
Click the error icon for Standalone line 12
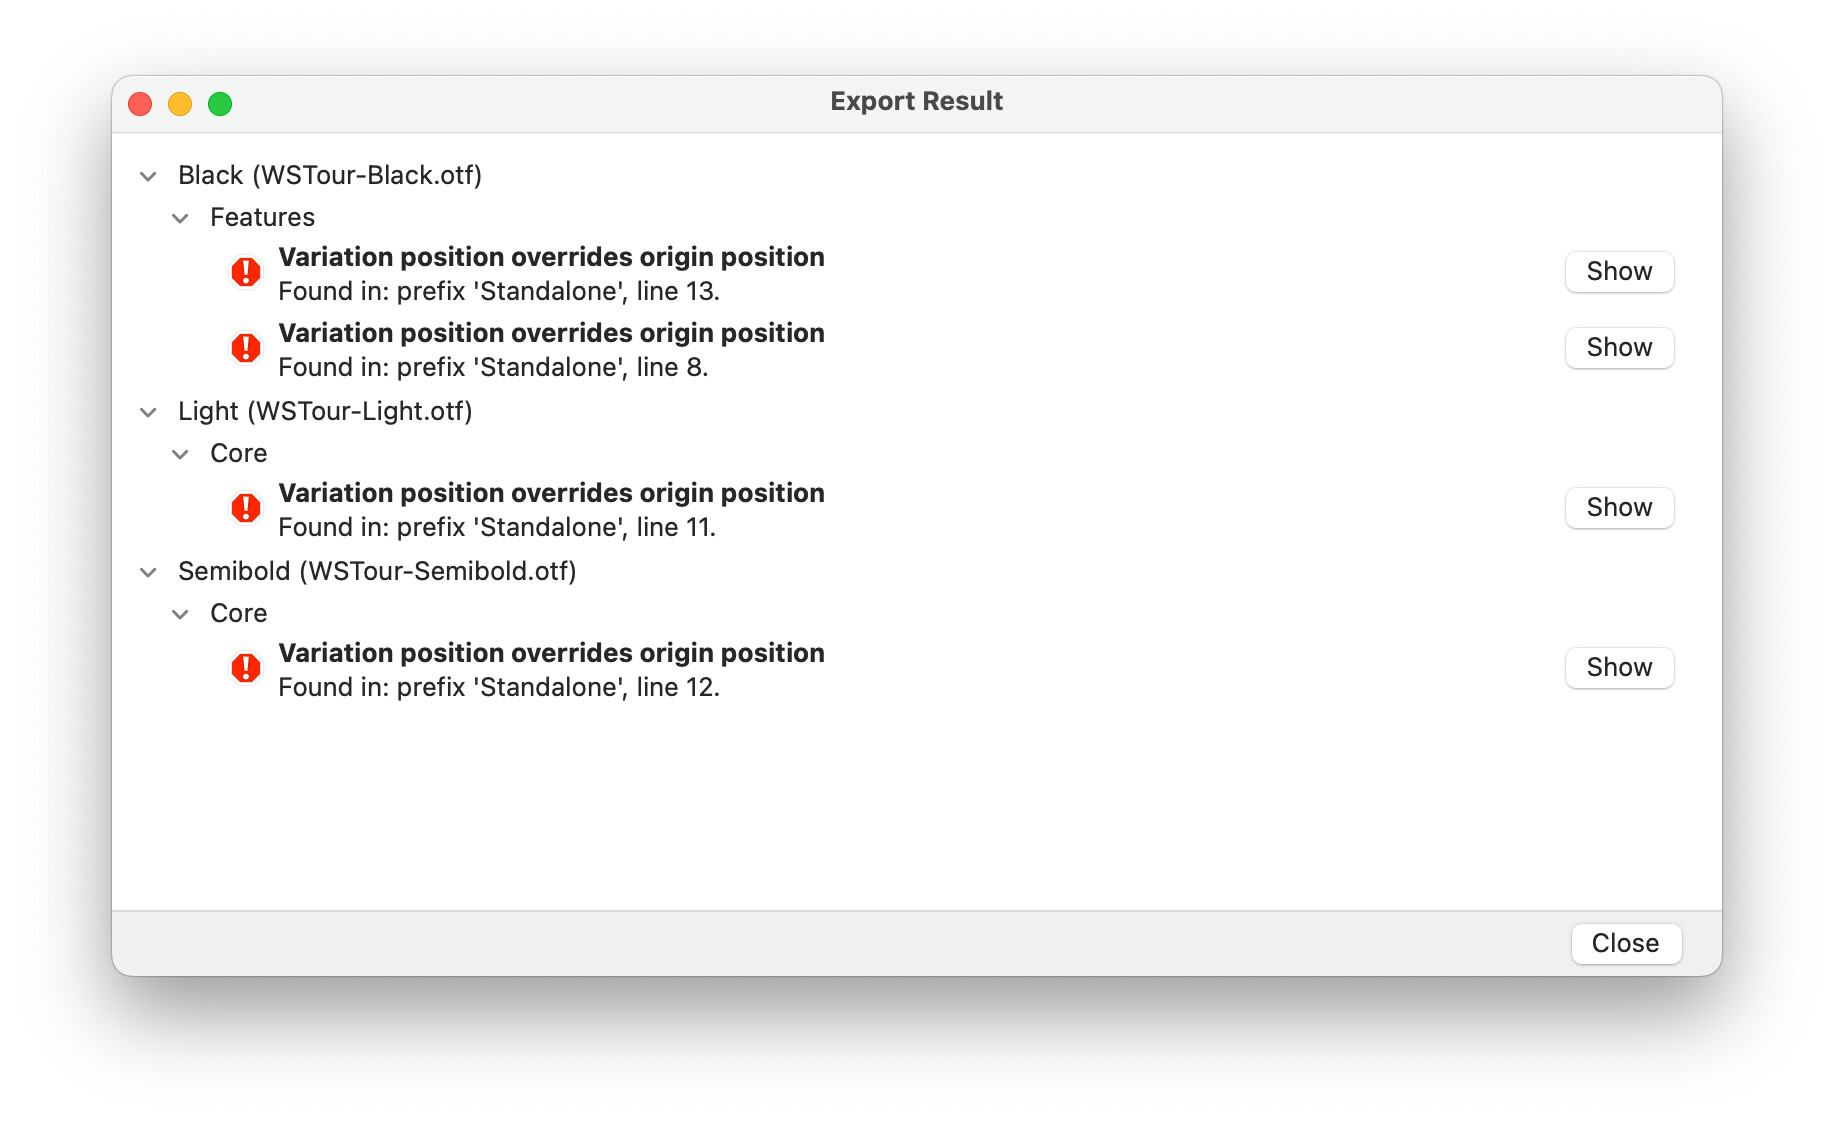tap(246, 668)
